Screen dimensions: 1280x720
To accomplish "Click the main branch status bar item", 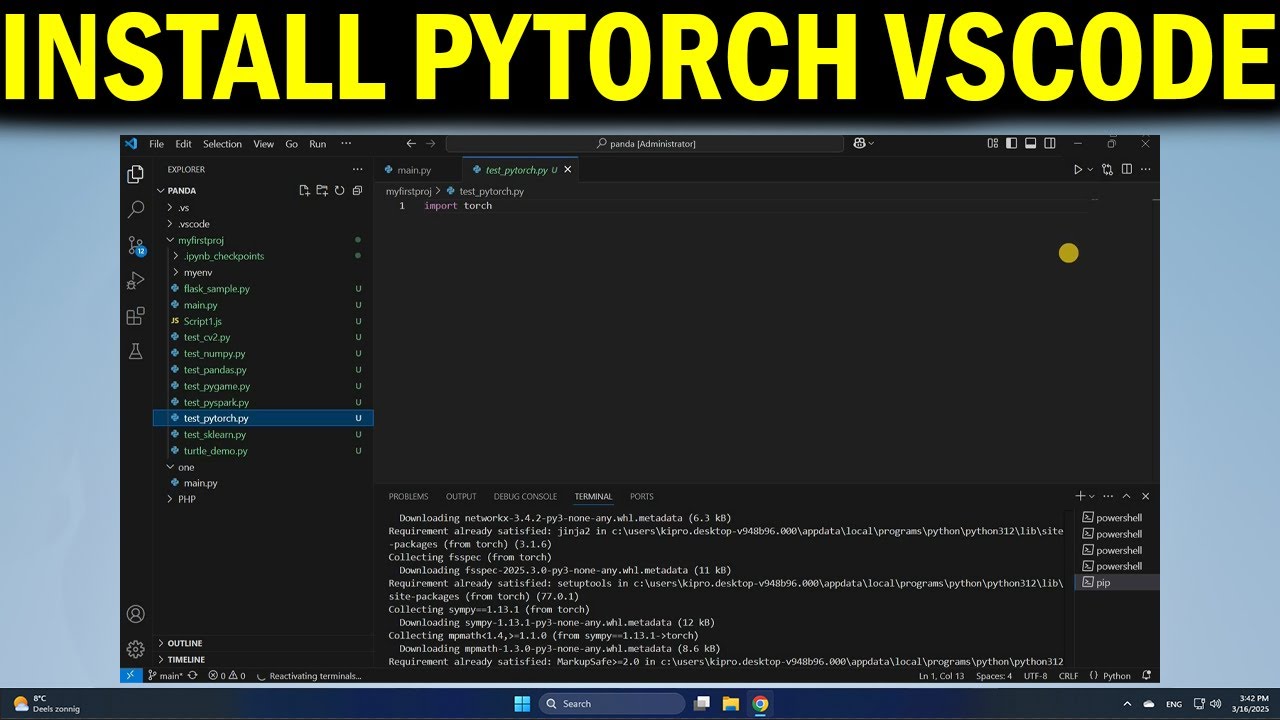I will click(x=167, y=676).
